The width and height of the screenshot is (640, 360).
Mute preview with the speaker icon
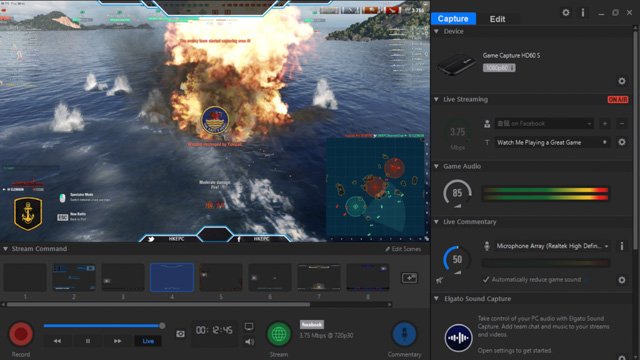pyautogui.click(x=249, y=342)
